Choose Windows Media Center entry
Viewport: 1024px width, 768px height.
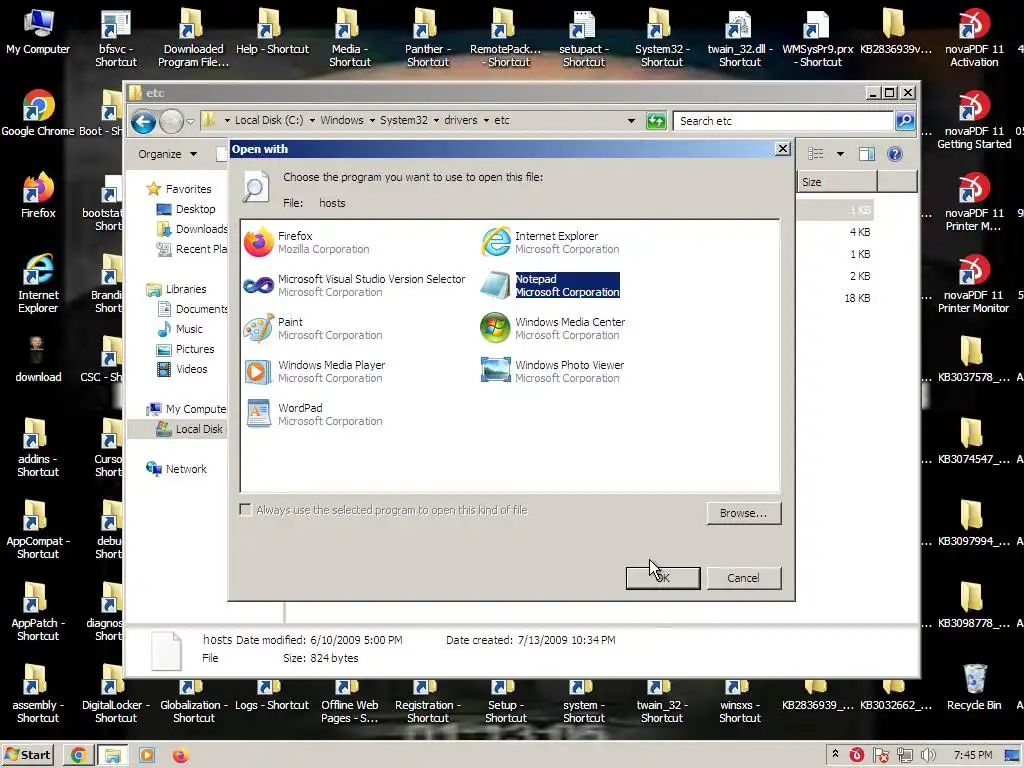click(553, 328)
